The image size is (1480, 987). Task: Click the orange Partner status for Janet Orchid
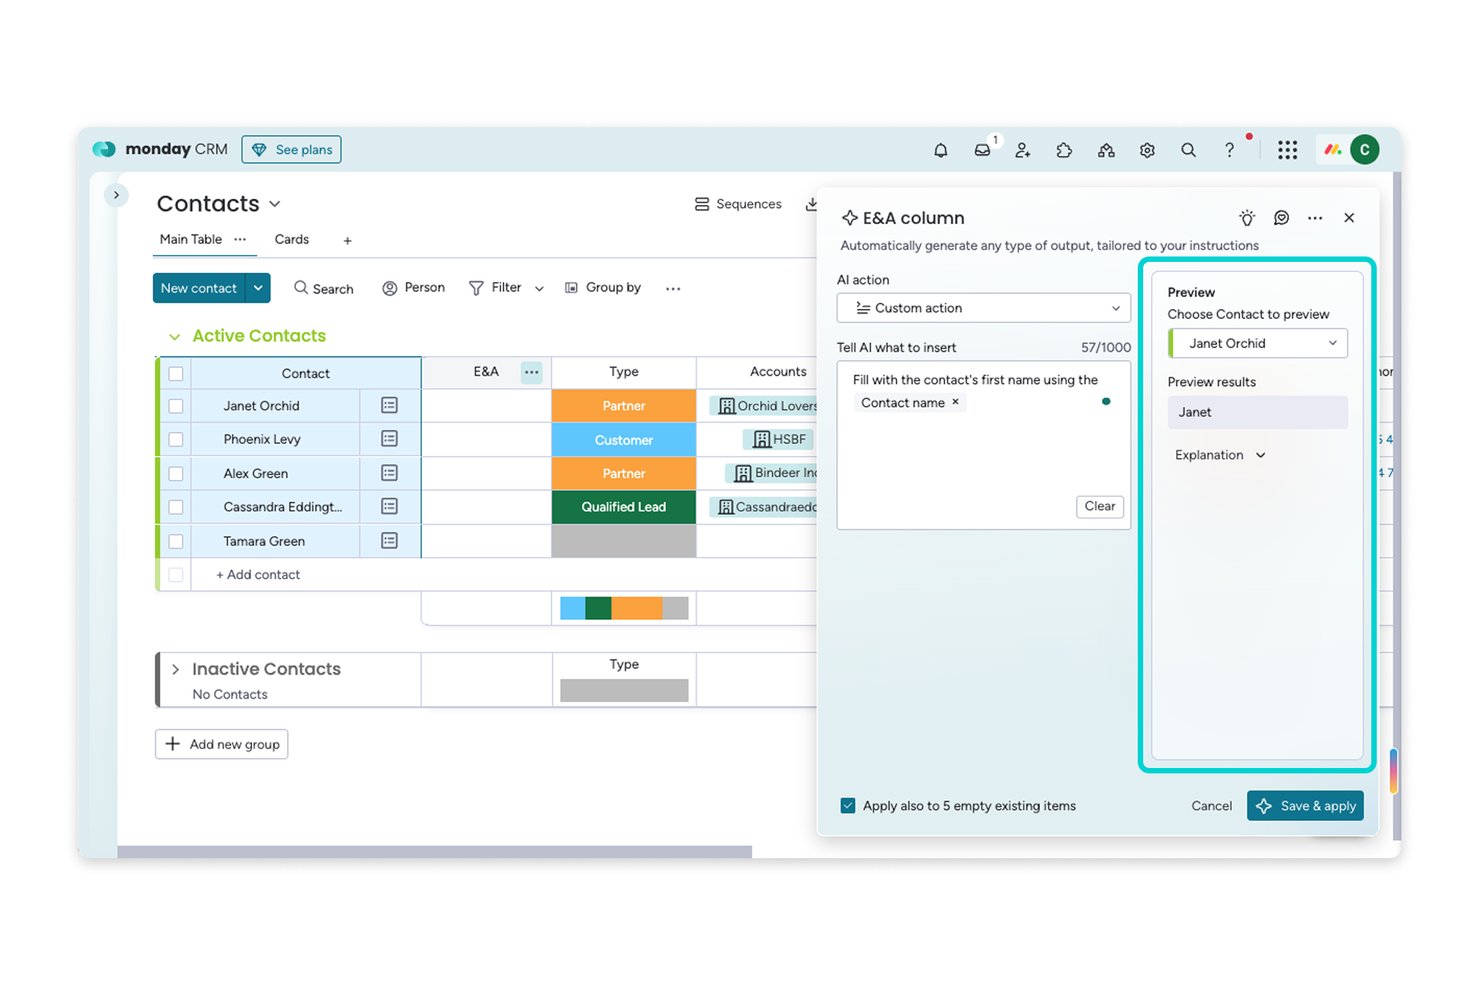pos(624,406)
